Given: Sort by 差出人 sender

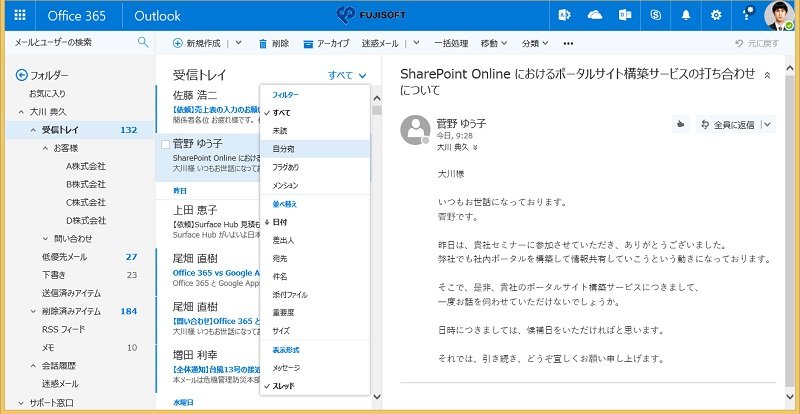Looking at the screenshot, I should click(x=314, y=240).
